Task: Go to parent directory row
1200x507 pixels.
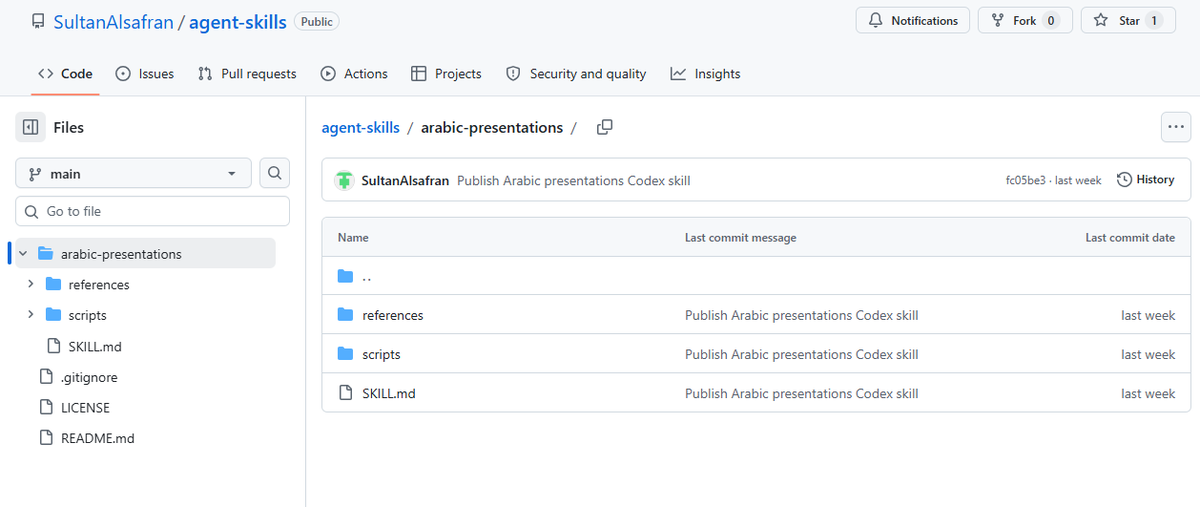Action: click(x=756, y=276)
